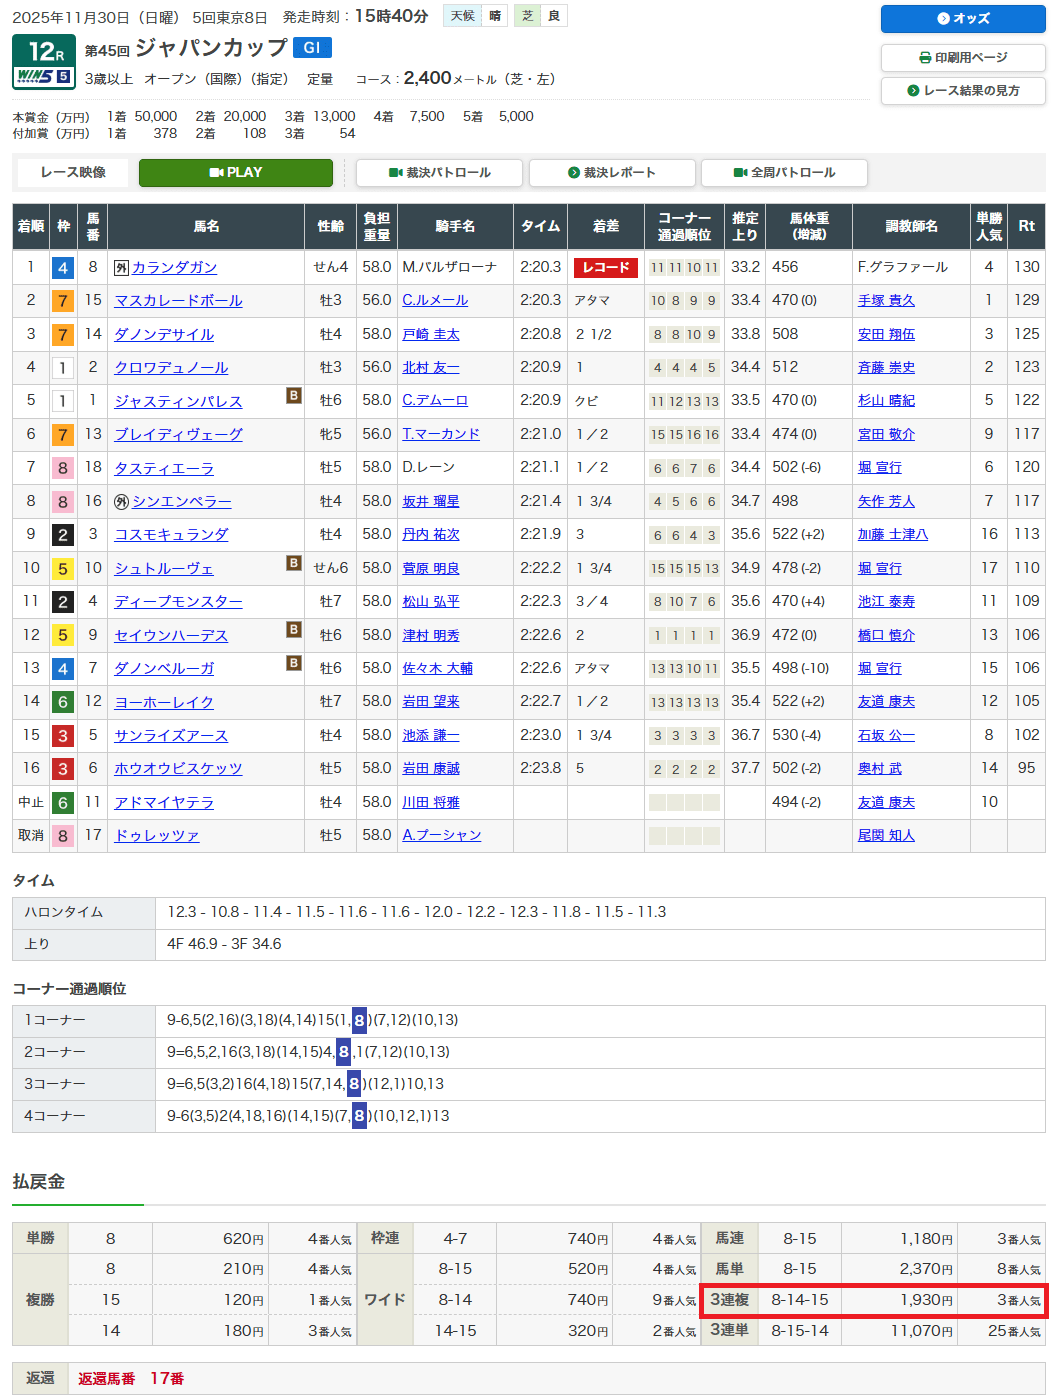Click the WIN5 logo icon

(43, 77)
